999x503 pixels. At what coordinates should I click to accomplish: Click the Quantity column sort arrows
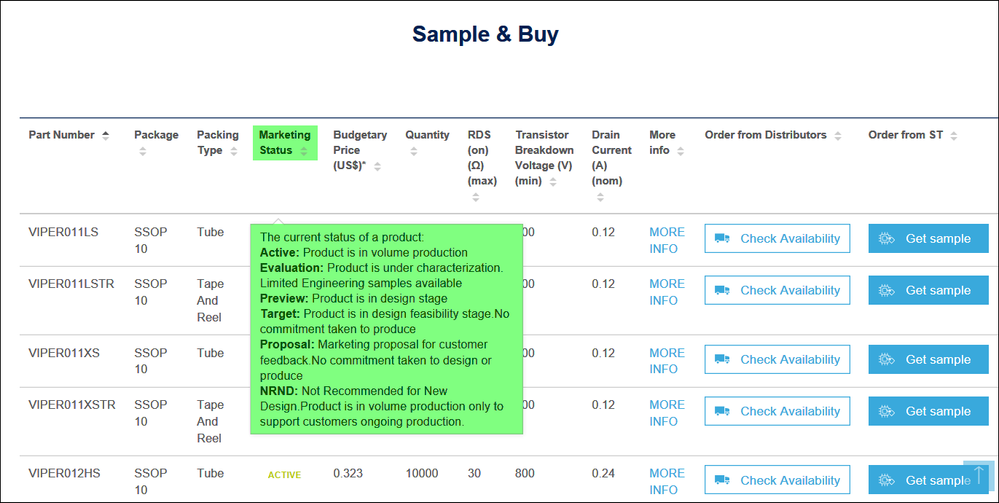[413, 151]
